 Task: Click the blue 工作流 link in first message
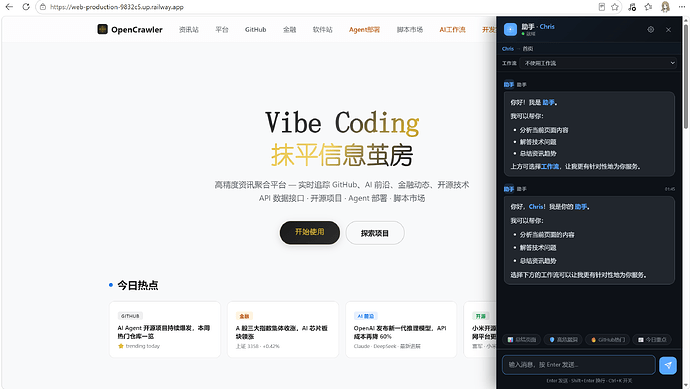click(550, 166)
